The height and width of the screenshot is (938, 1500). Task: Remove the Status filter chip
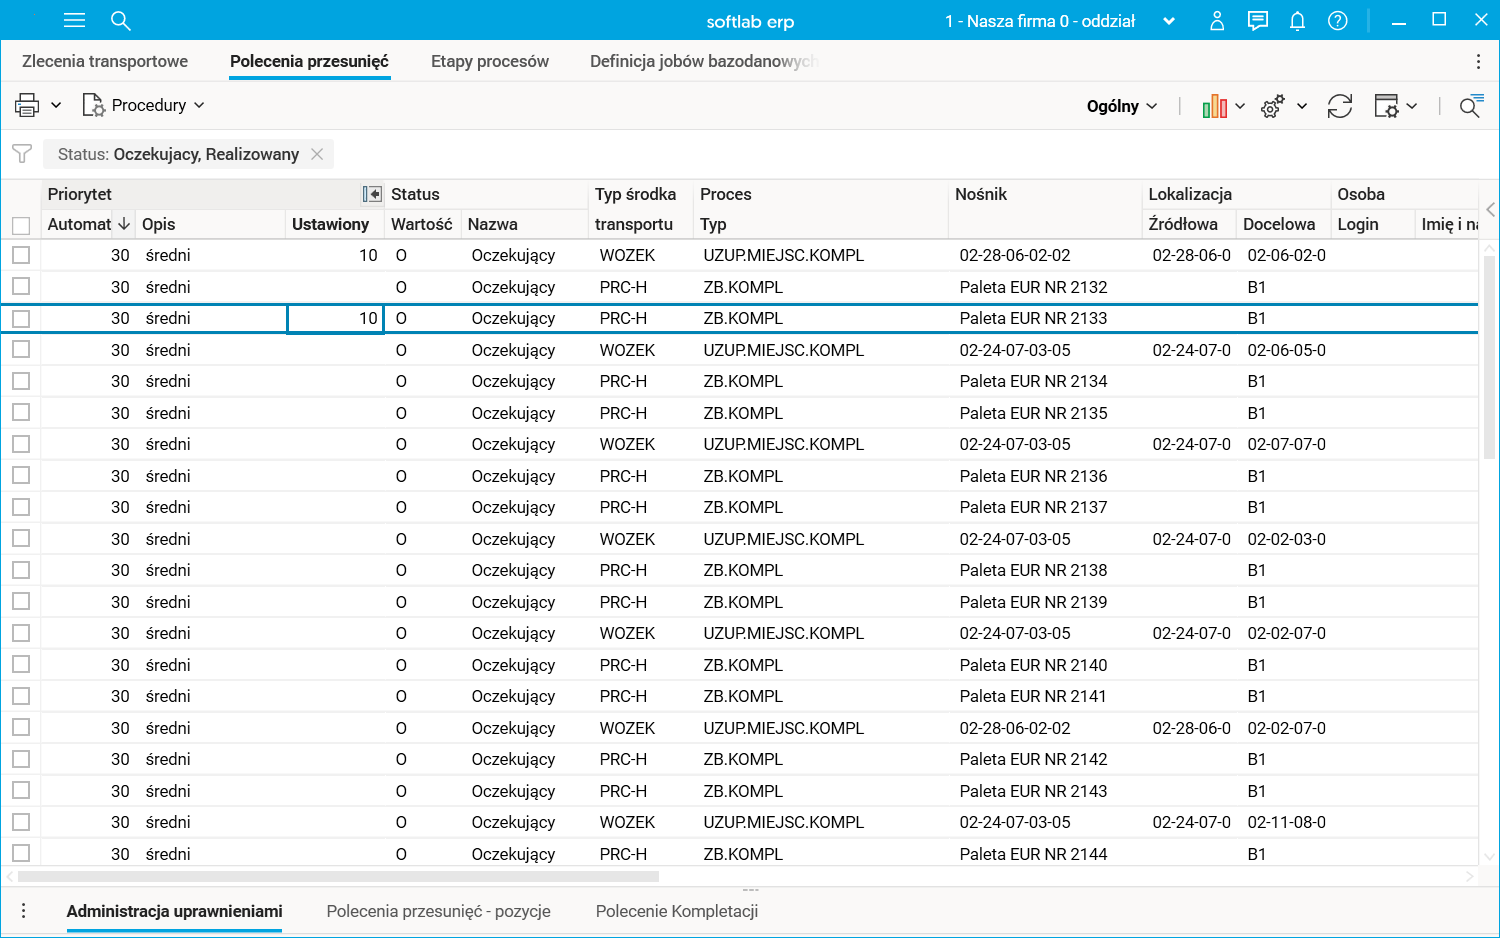click(317, 154)
